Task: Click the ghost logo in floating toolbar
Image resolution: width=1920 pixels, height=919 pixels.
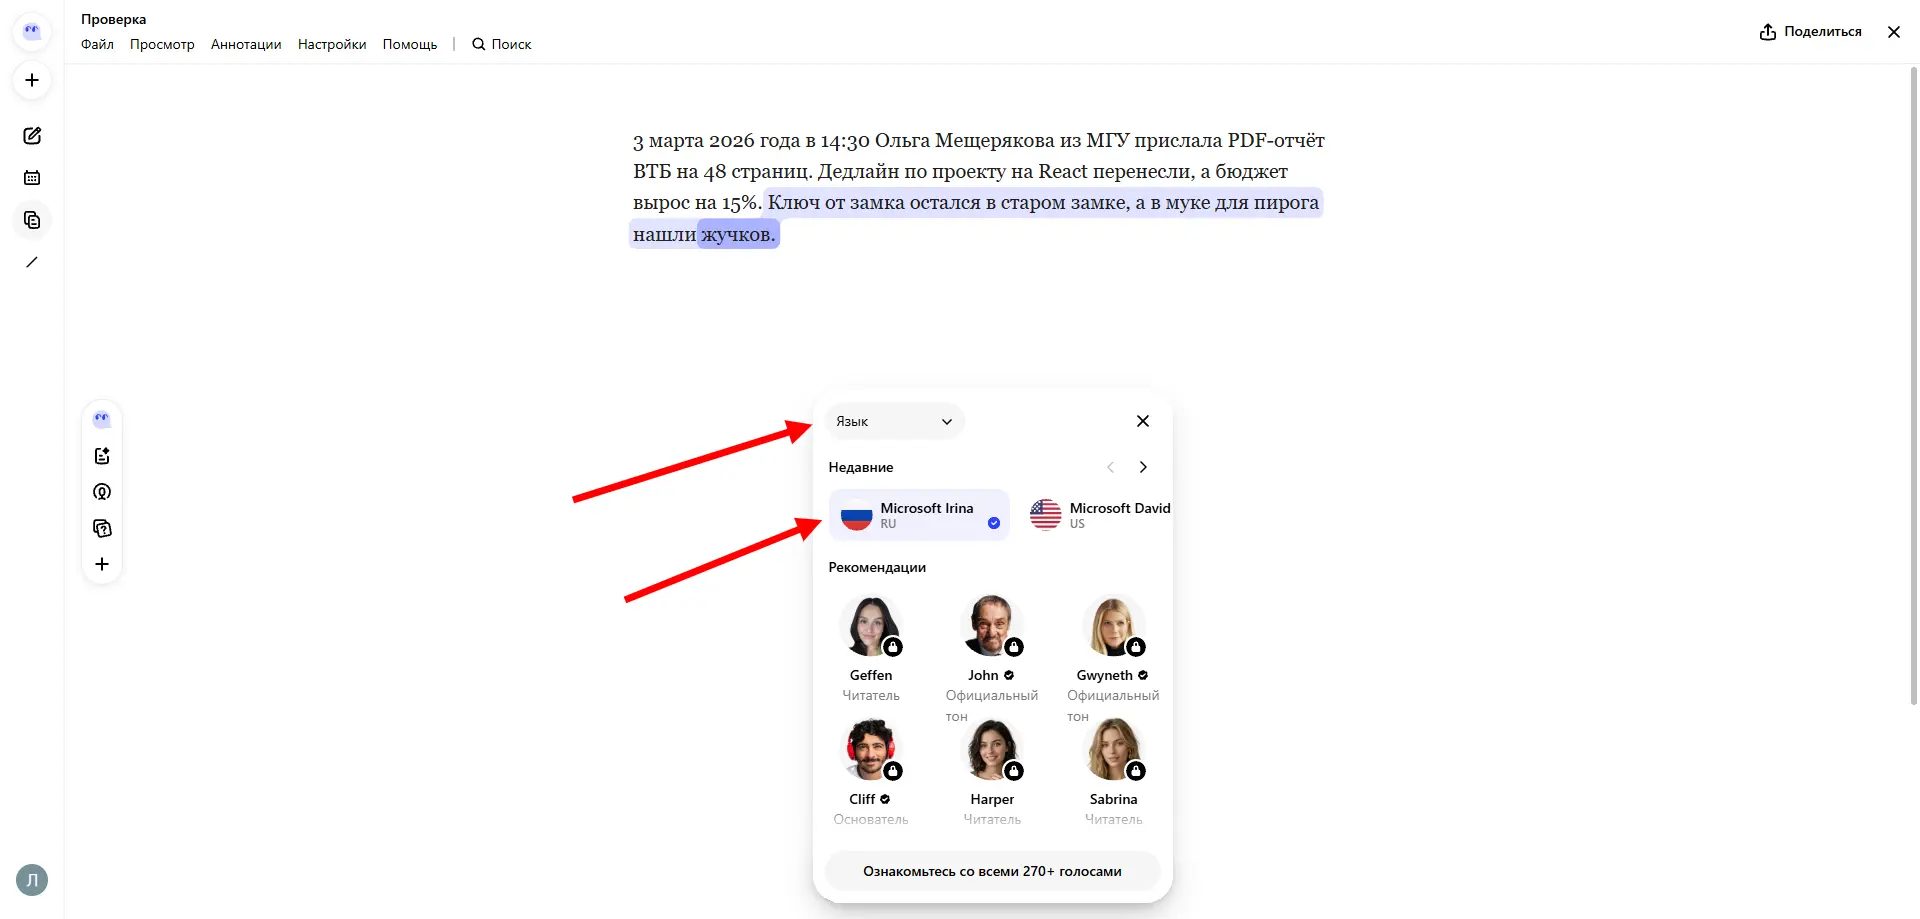Action: (102, 419)
